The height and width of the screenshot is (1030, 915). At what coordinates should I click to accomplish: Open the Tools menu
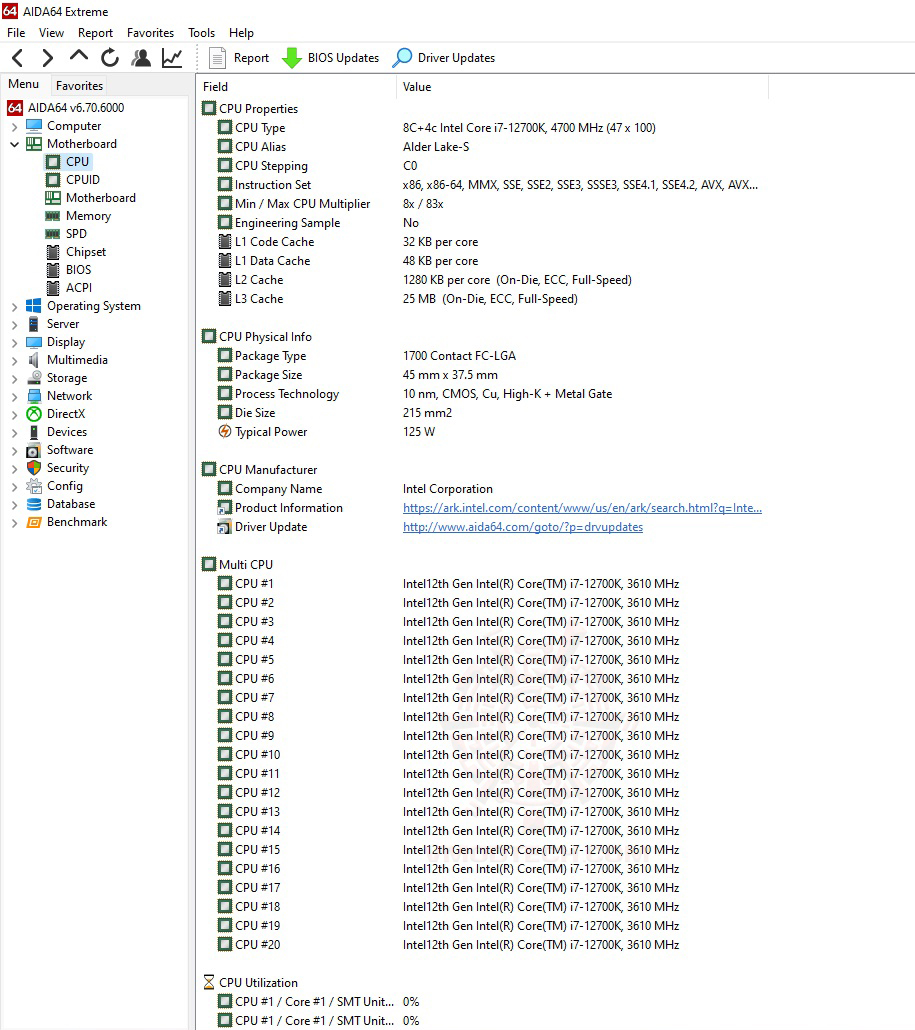201,33
